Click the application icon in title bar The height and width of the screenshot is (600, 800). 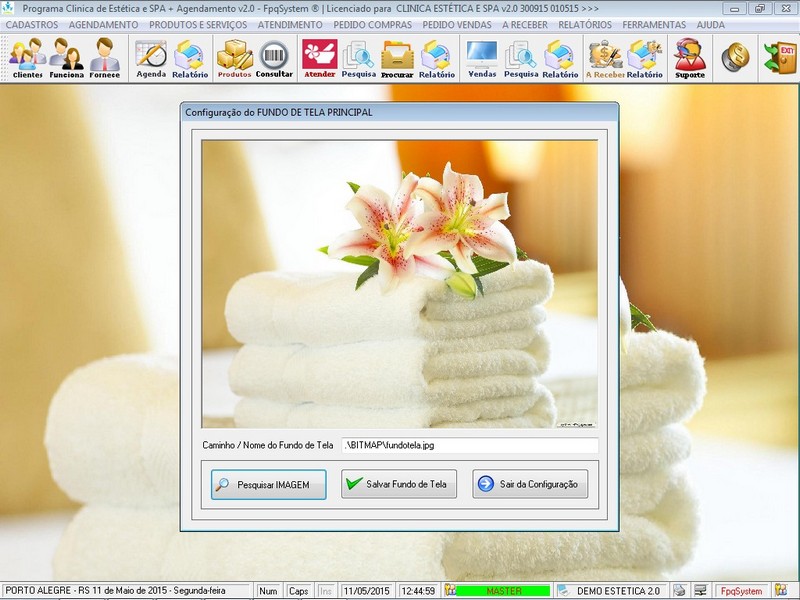point(8,8)
